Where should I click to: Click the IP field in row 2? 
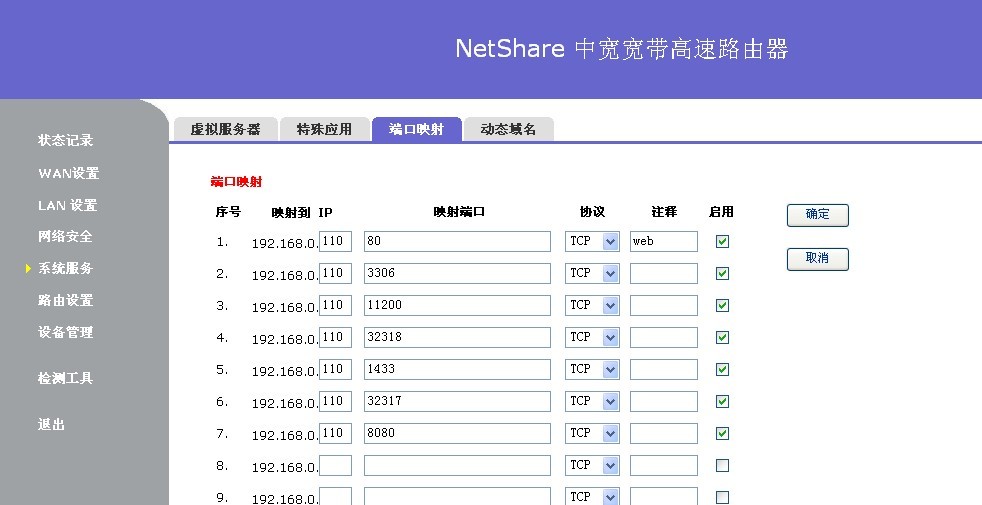[x=335, y=273]
